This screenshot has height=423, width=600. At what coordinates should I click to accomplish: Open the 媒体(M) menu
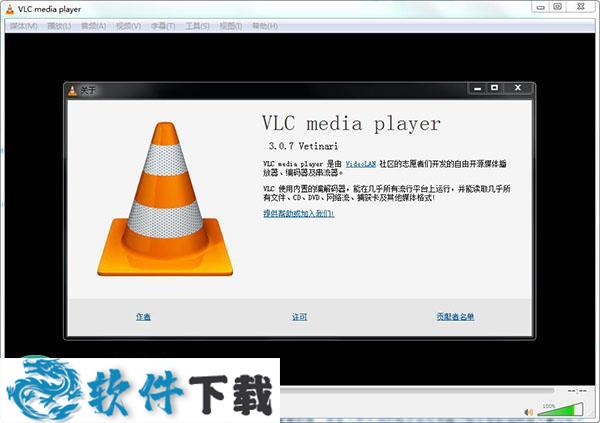23,26
